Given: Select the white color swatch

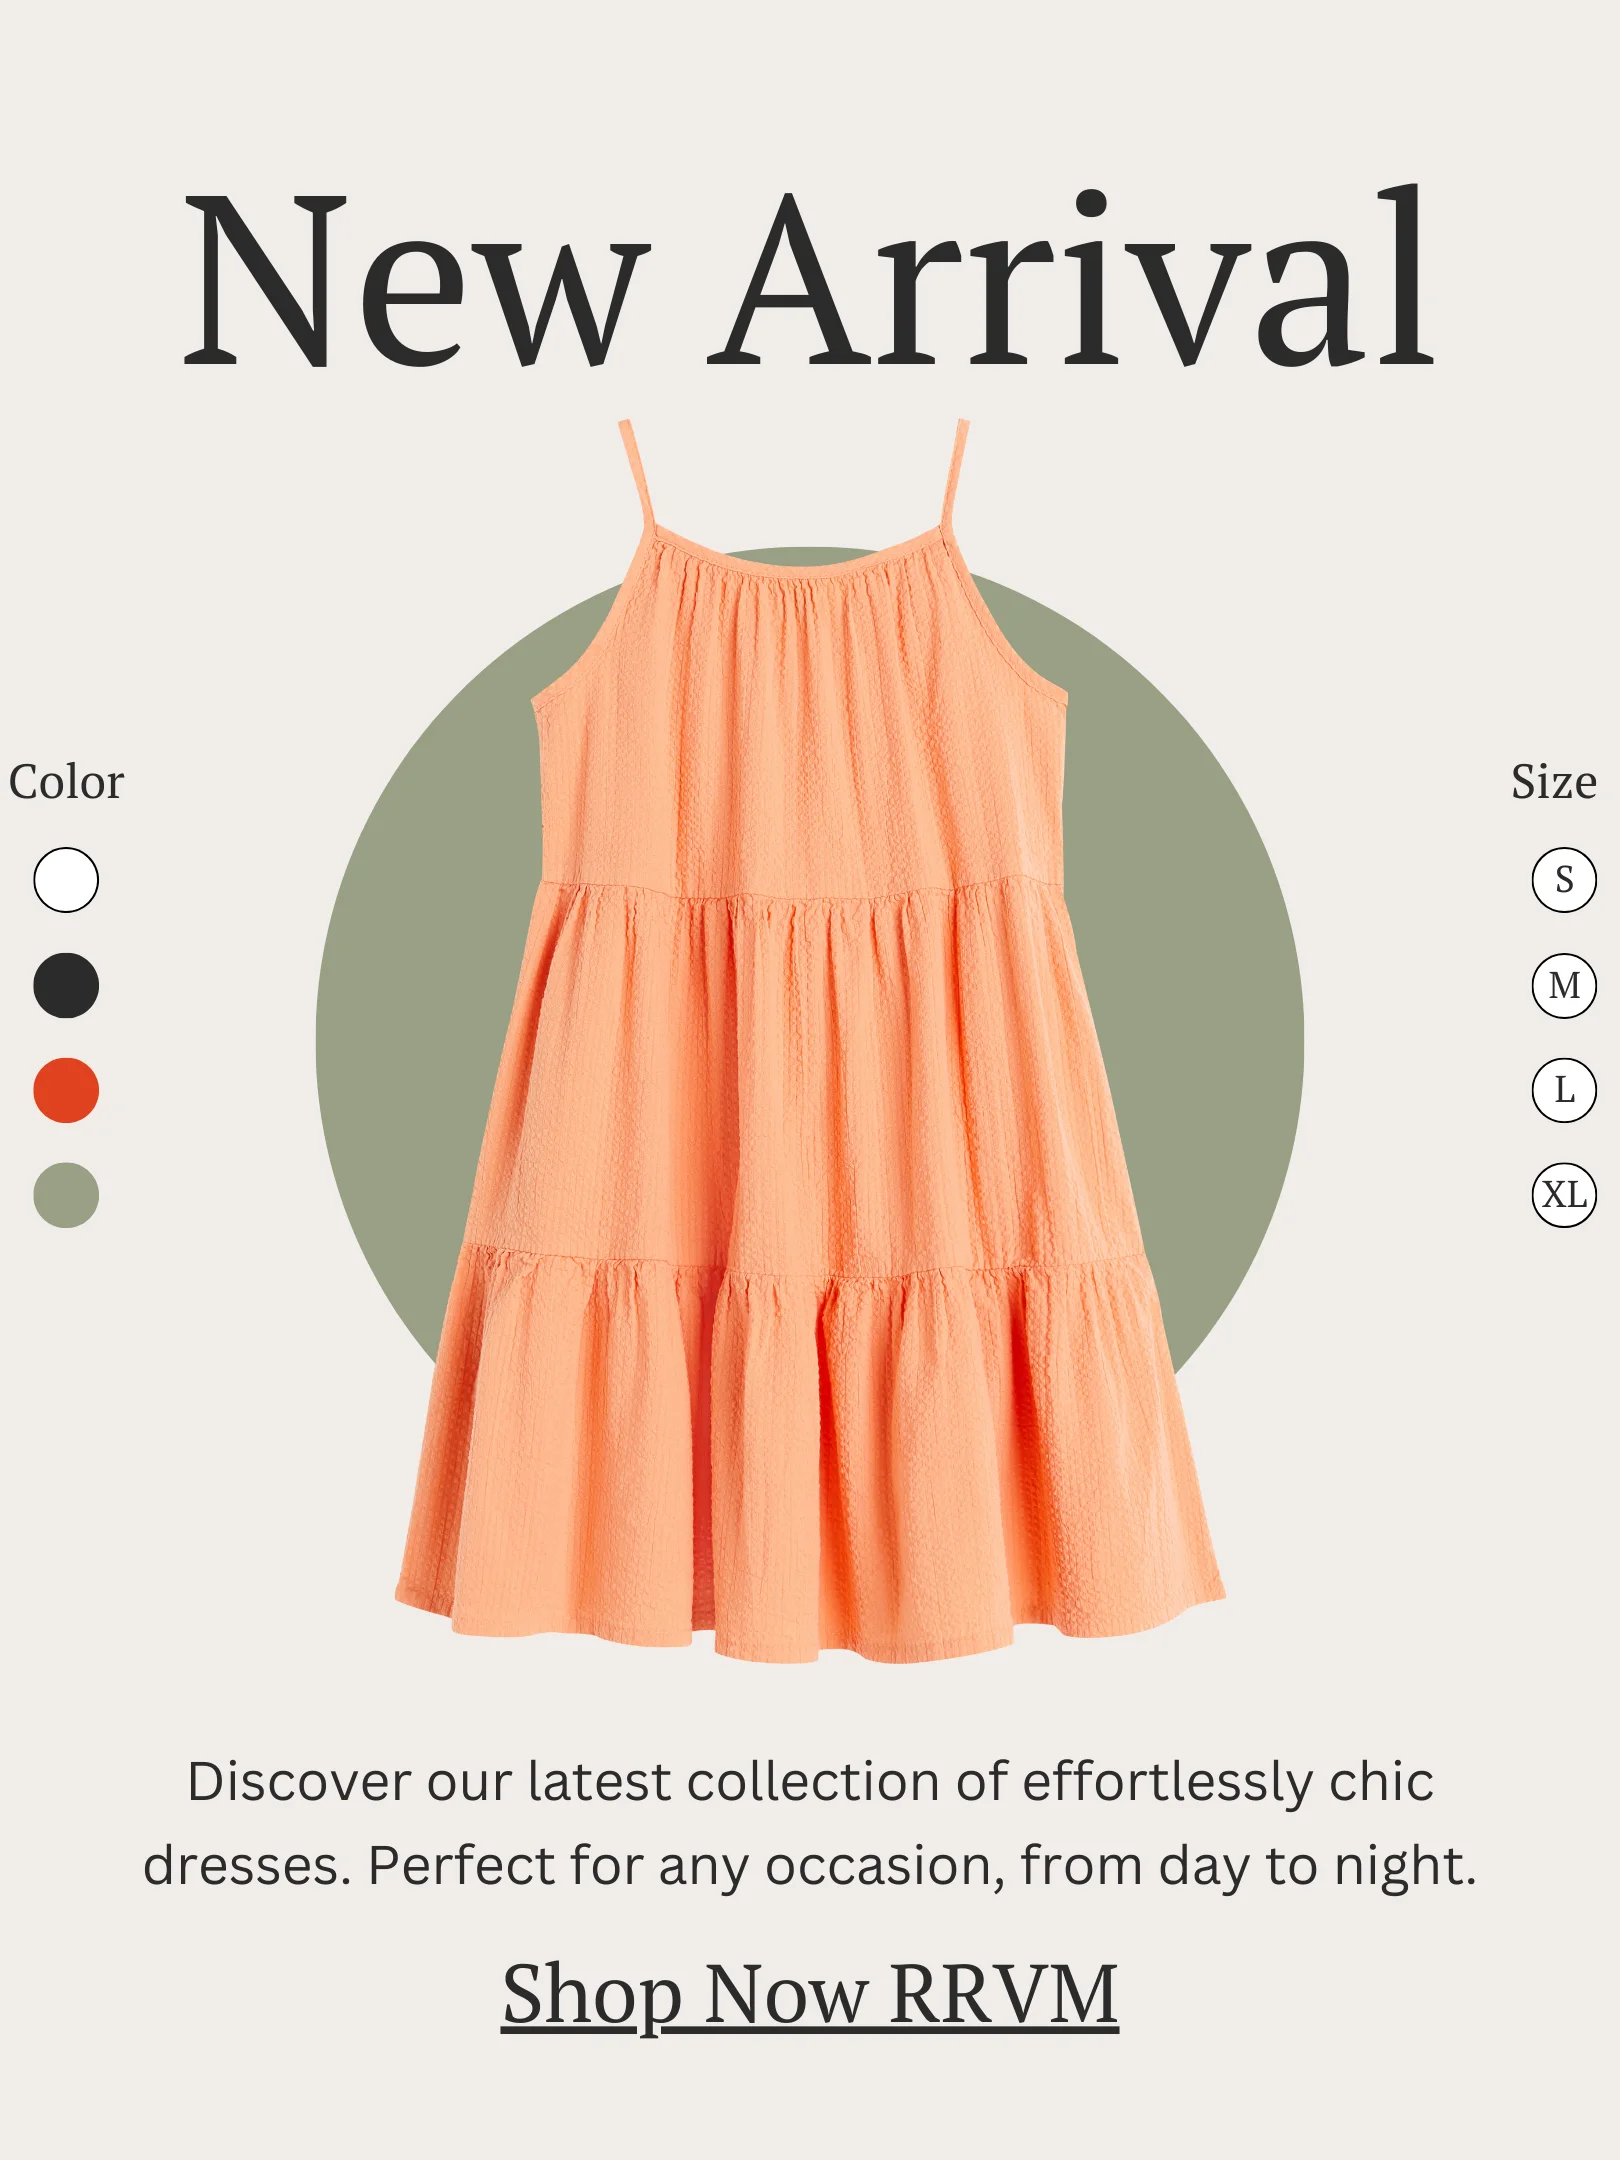Looking at the screenshot, I should 66,880.
